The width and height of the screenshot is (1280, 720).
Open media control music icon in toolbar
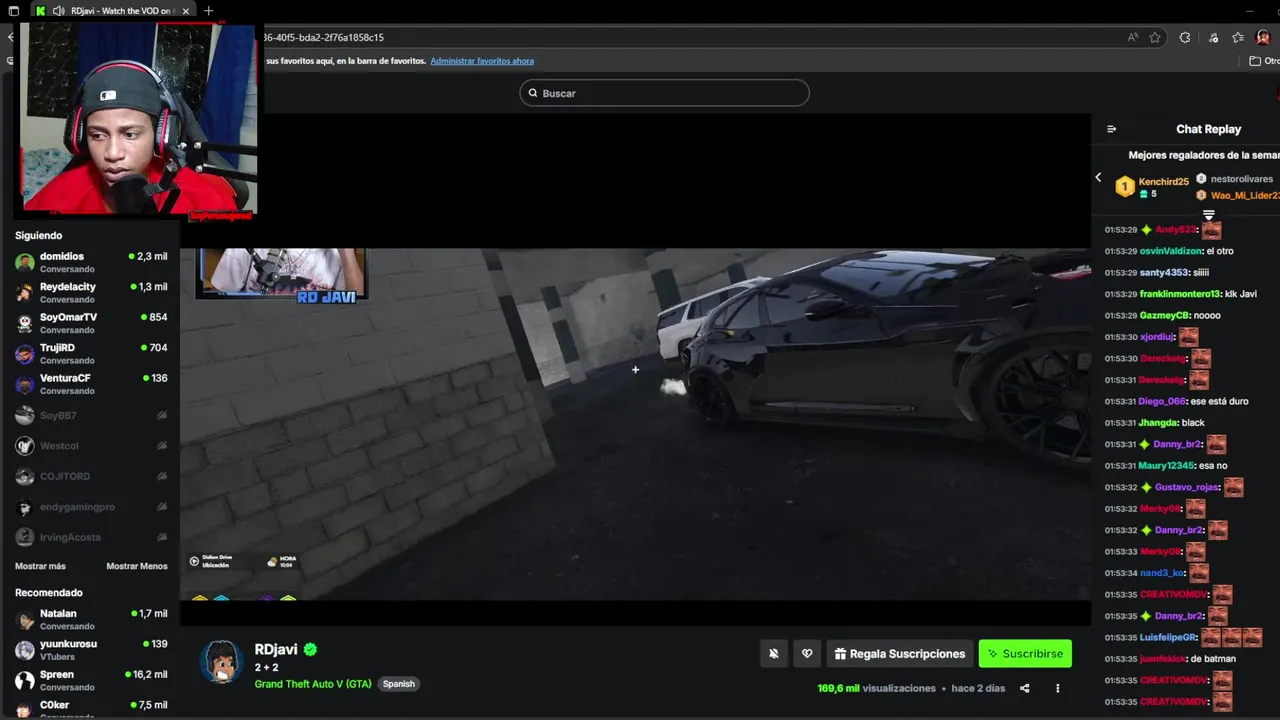1213,37
